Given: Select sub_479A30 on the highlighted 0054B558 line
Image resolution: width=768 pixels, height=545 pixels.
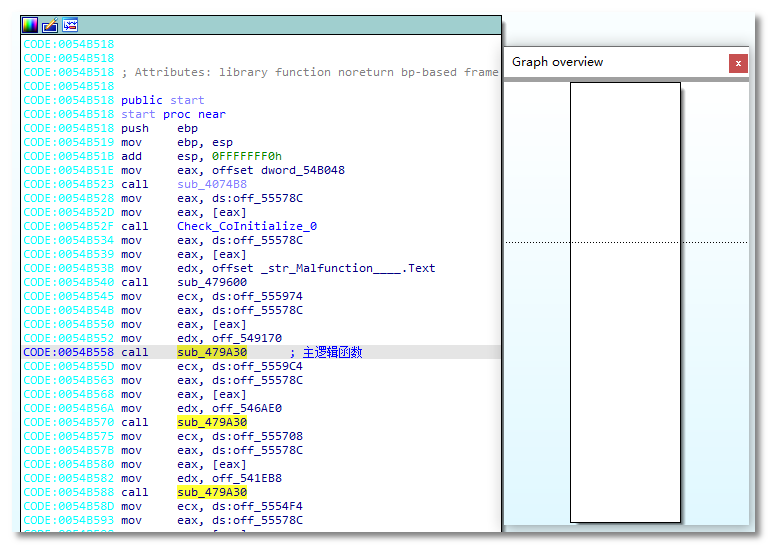Looking at the screenshot, I should tap(212, 352).
